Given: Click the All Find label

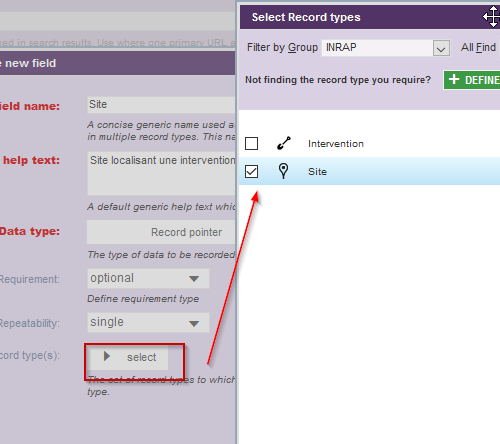Looking at the screenshot, I should click(478, 47).
